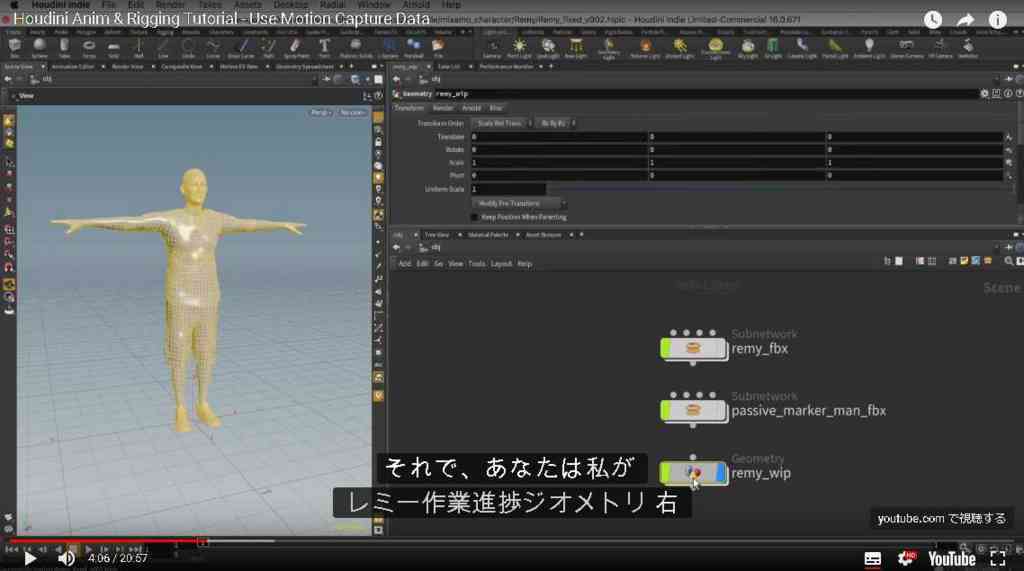This screenshot has height=571, width=1024.
Task: Open the network editor Tools menu
Action: click(477, 264)
